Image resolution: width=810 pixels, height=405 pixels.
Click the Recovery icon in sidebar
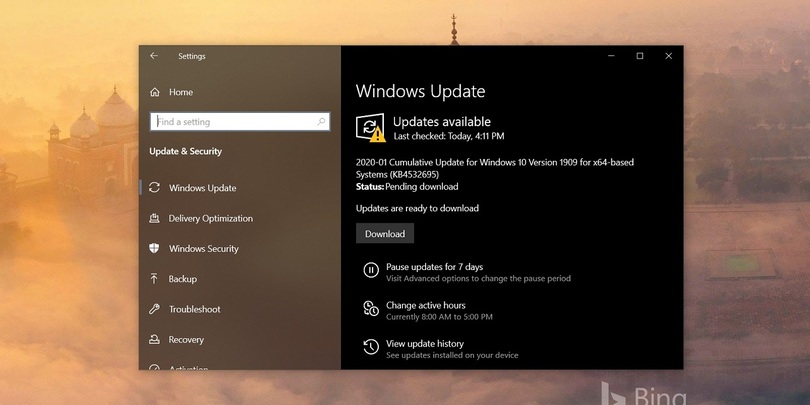(154, 339)
